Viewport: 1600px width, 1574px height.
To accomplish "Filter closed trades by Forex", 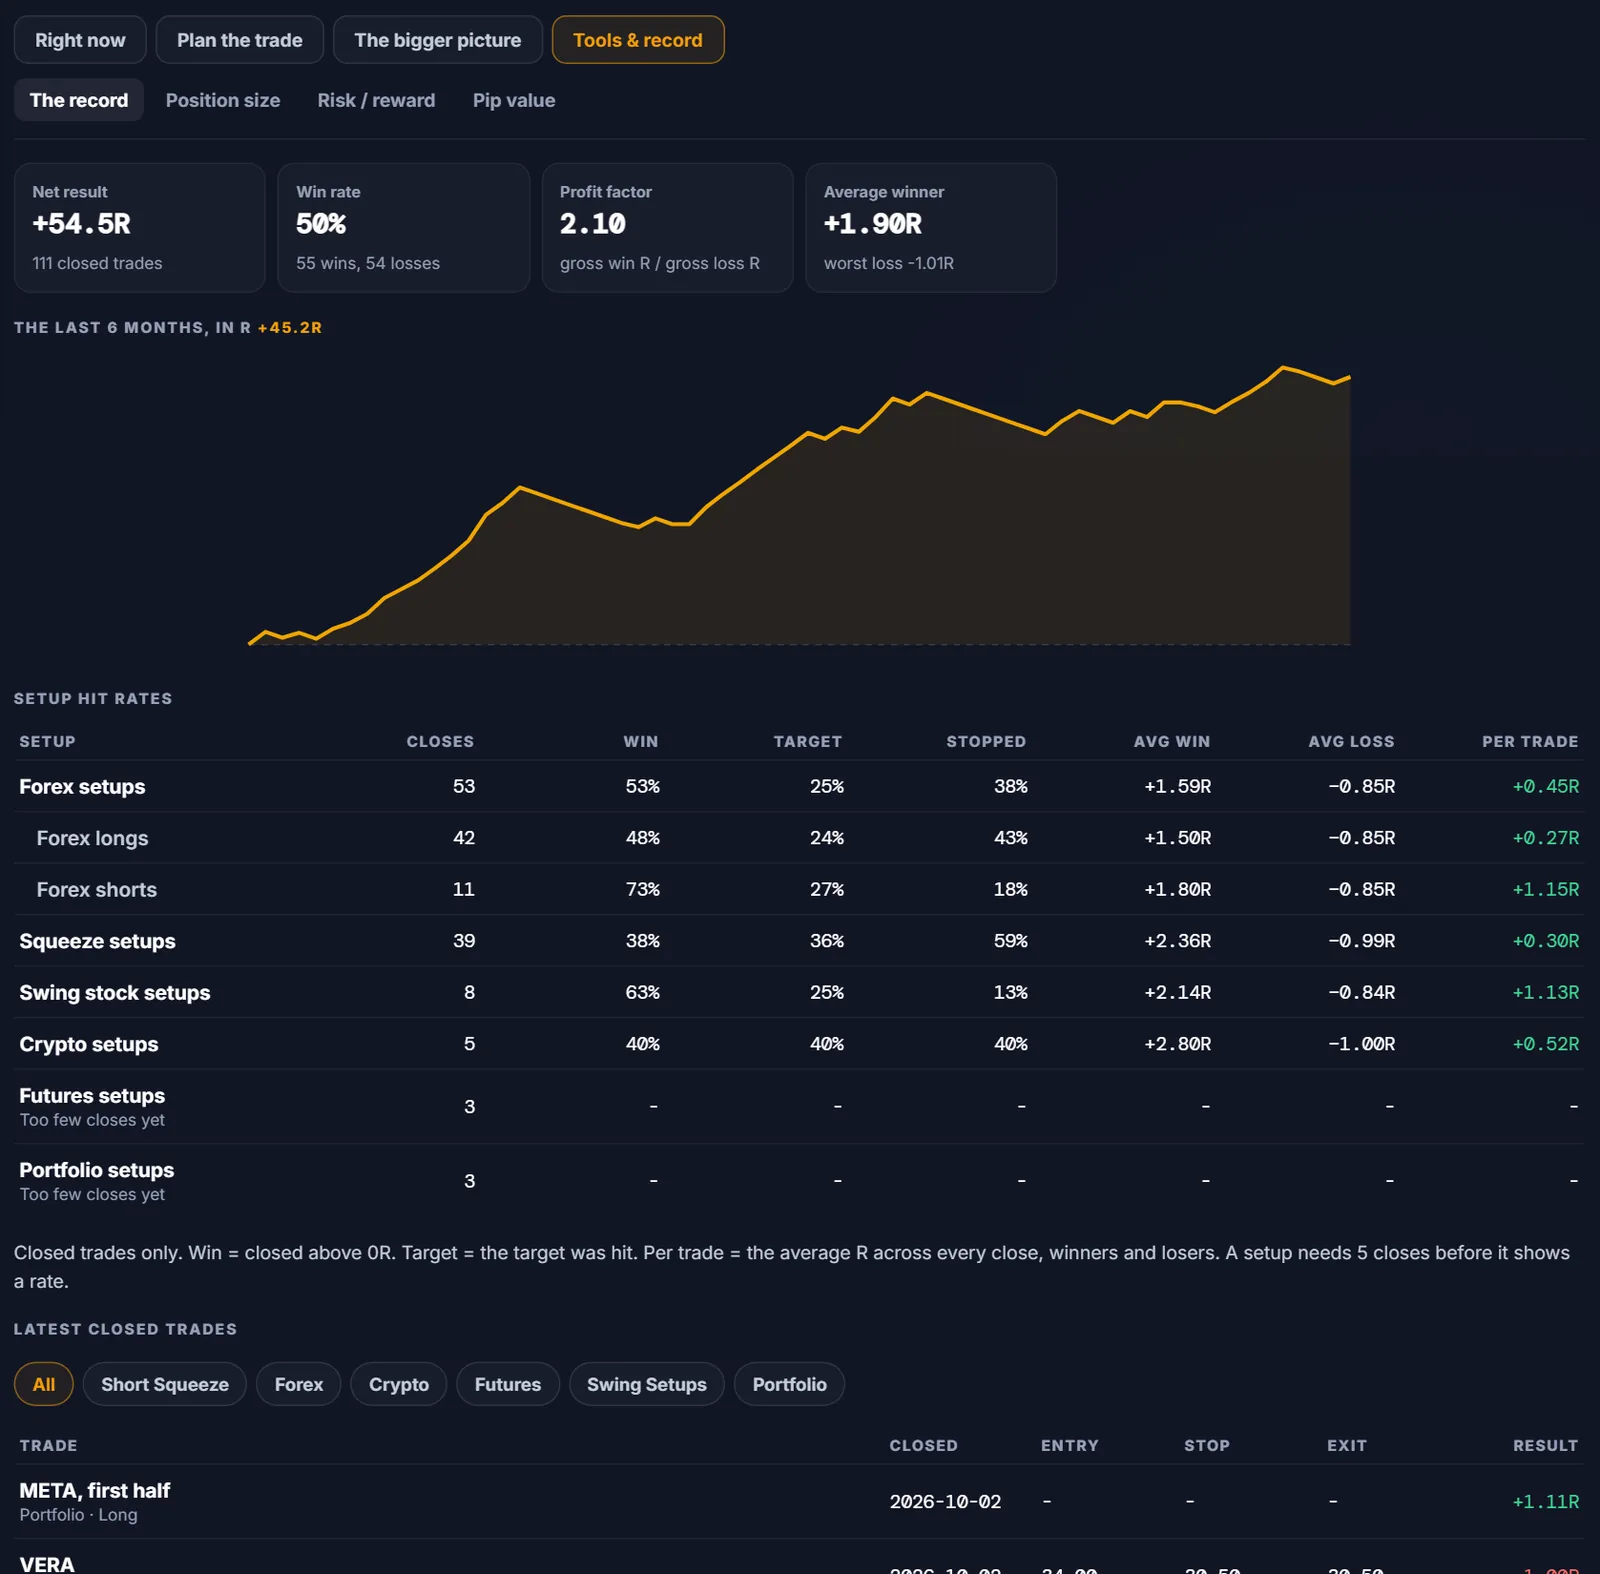I will pos(299,1384).
